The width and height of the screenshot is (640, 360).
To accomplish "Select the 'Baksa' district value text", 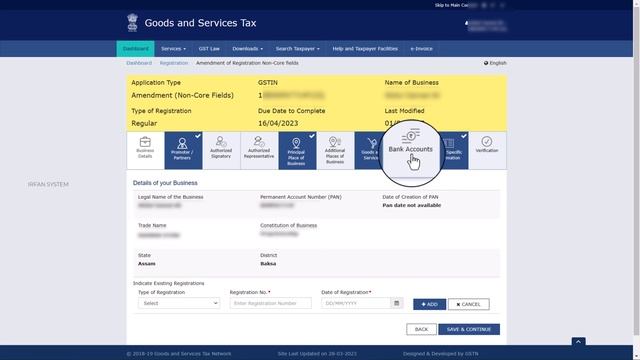I will coord(268,264).
